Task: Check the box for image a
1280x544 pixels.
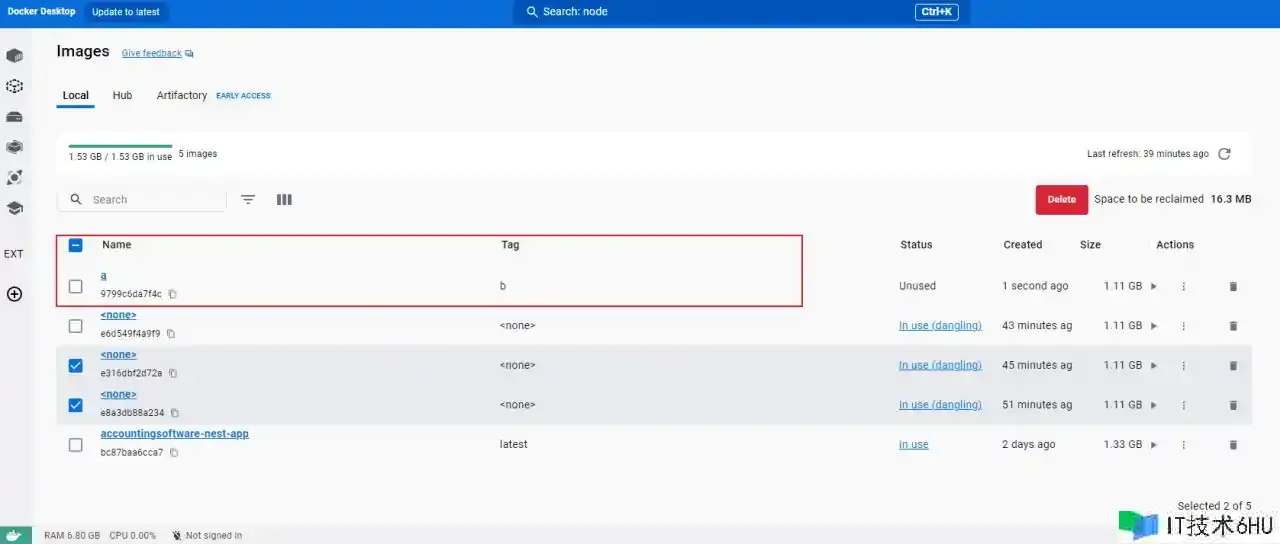Action: [76, 286]
